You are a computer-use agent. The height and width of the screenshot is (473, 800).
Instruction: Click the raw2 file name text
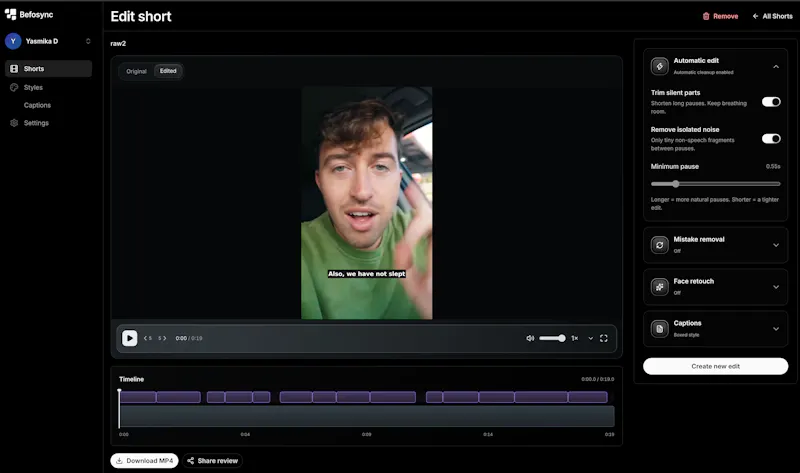pyautogui.click(x=118, y=43)
